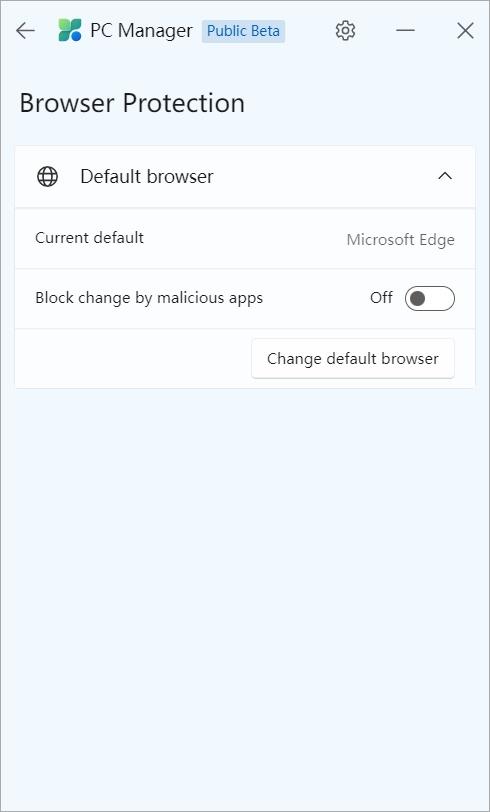Click blank space left of Change default browser
This screenshot has width=490, height=812.
tap(133, 358)
